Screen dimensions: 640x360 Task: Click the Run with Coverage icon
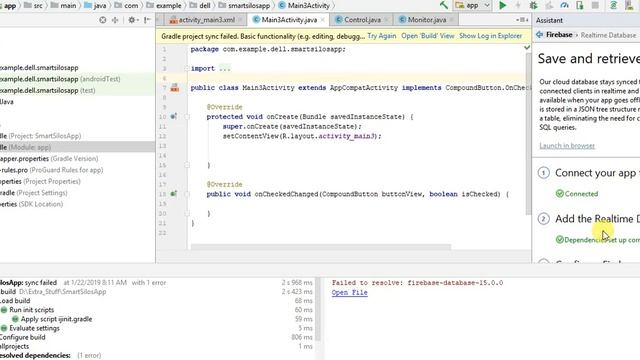tap(549, 5)
